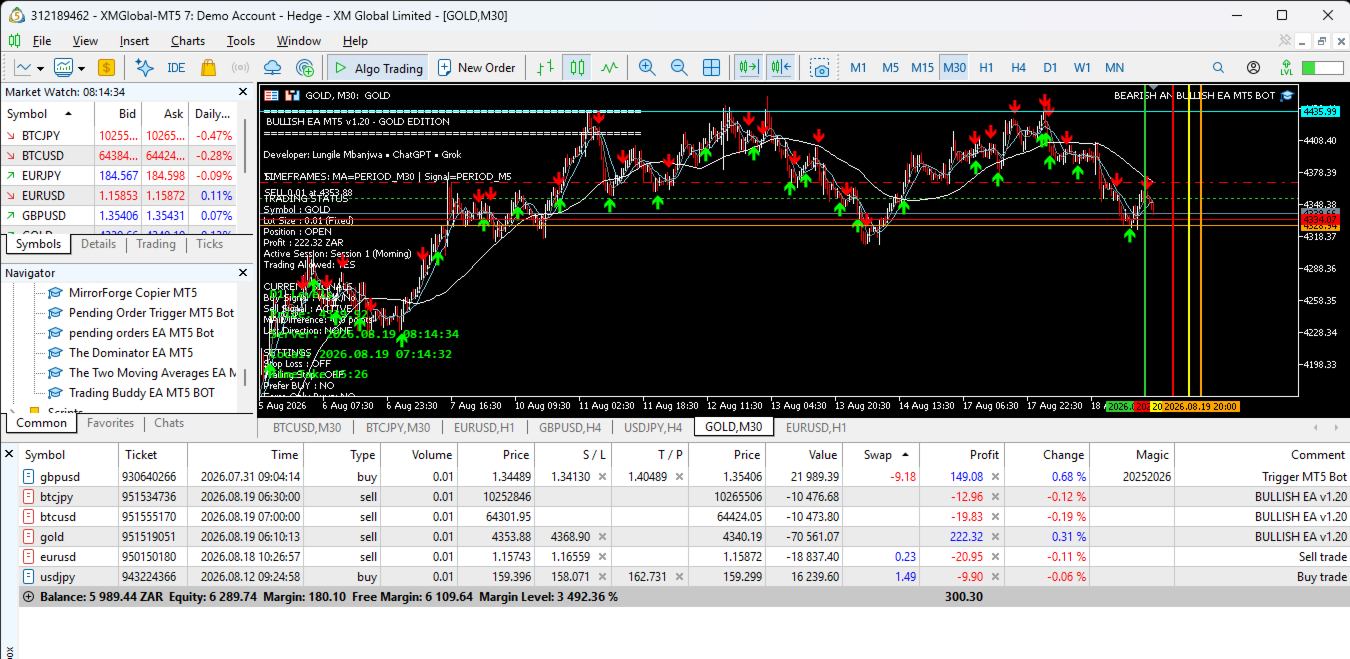1350x659 pixels.
Task: Switch chart to candlesticks style
Action: pos(577,68)
